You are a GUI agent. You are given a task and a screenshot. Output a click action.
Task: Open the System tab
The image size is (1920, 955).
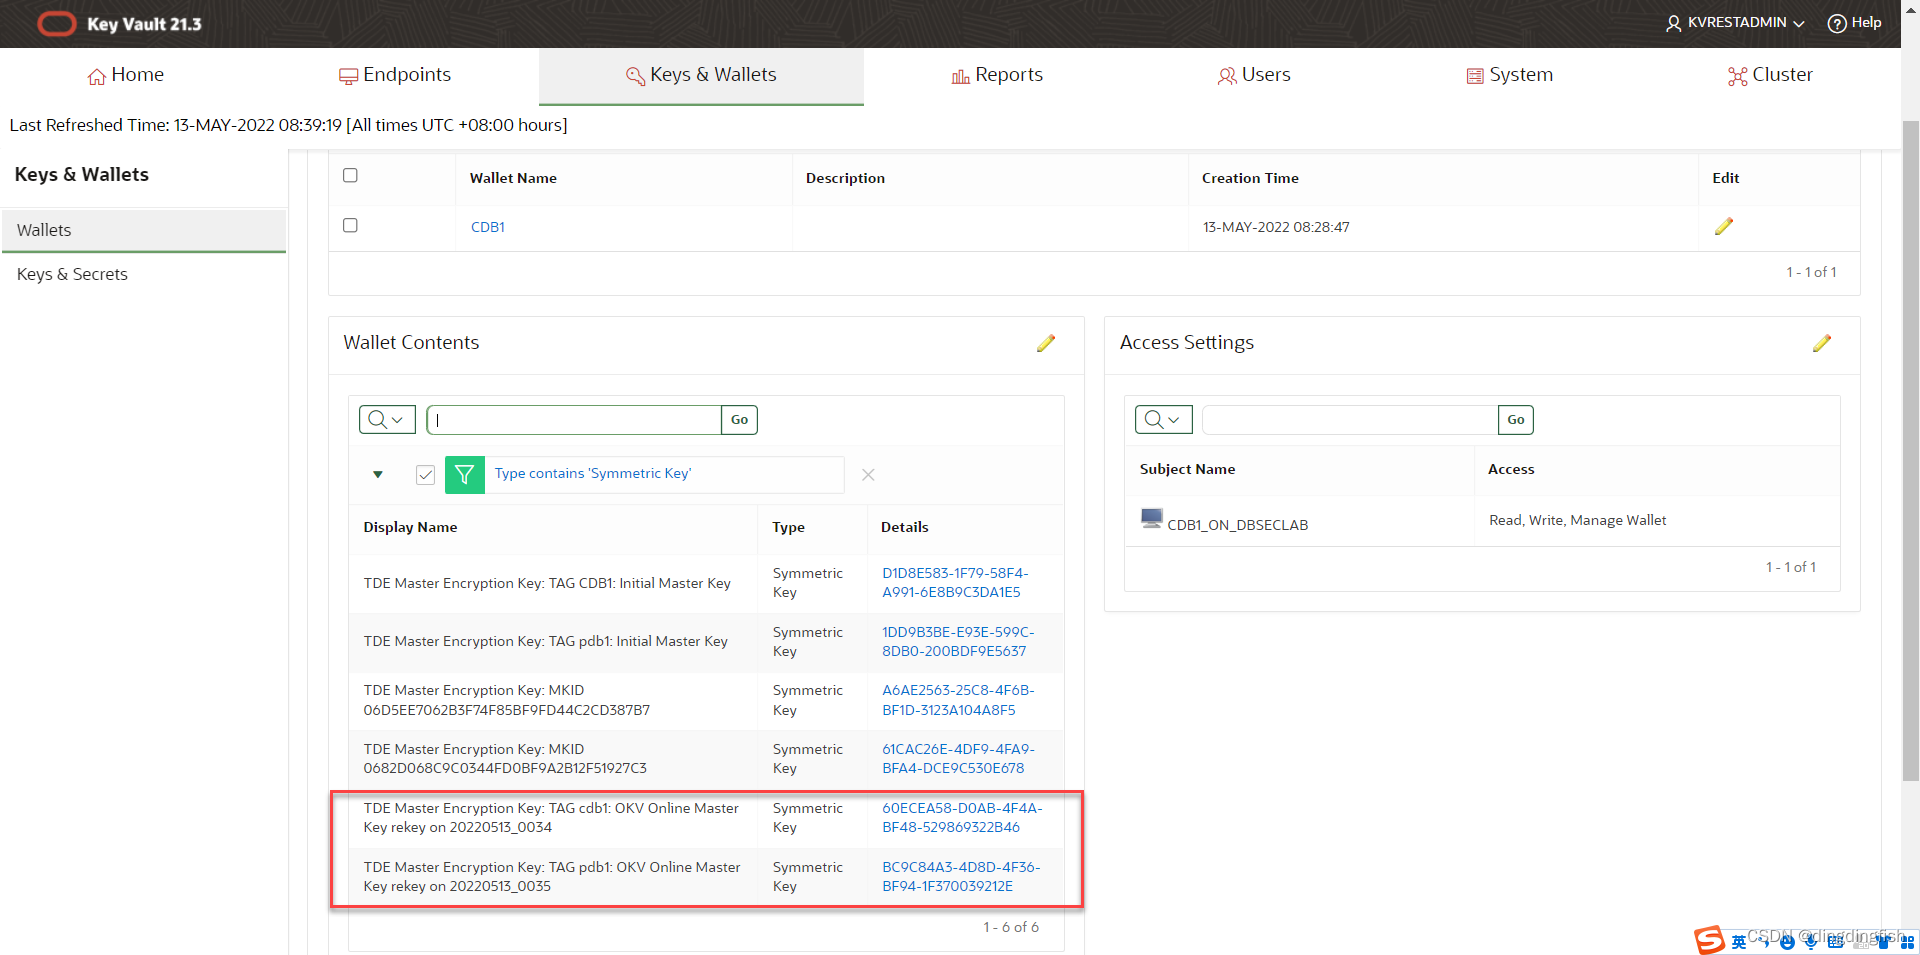tap(1509, 75)
